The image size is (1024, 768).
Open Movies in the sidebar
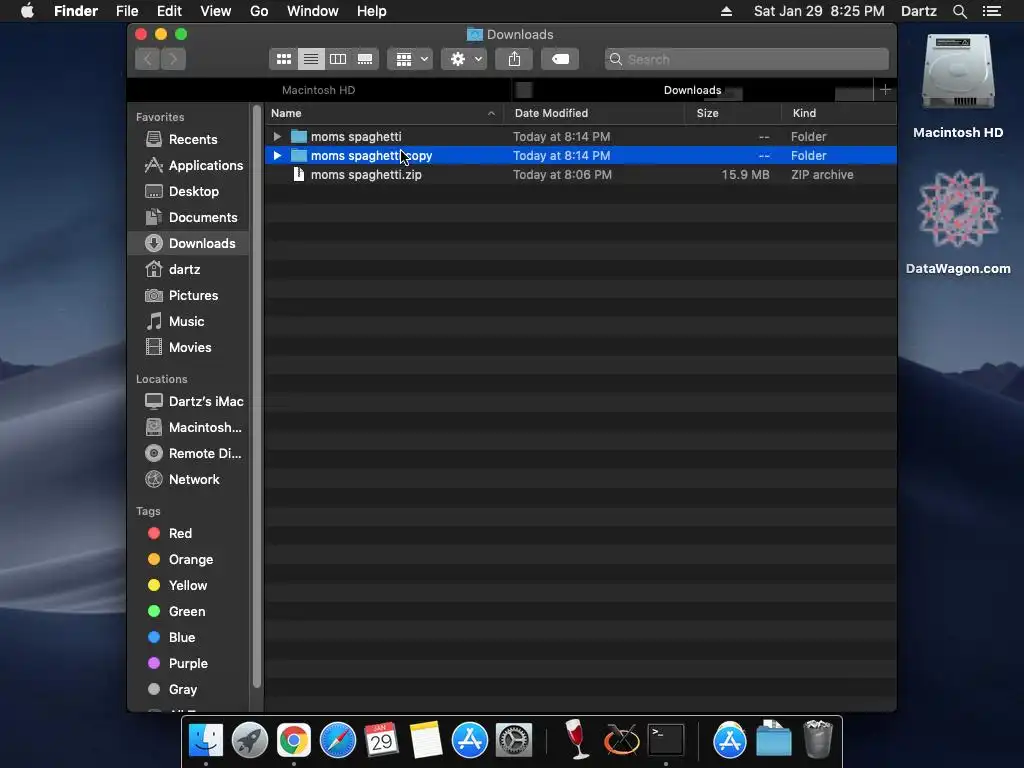click(189, 347)
